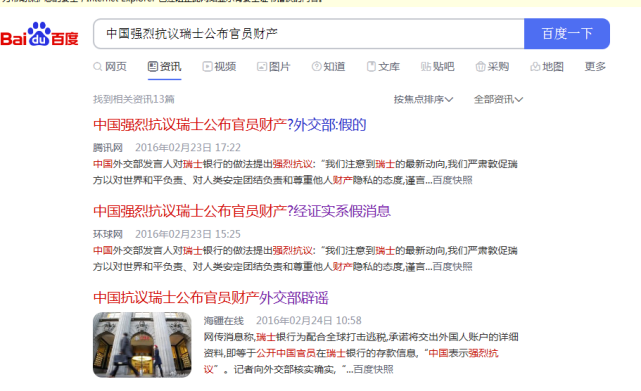Click the Baidu logo
This screenshot has height=391, width=641.
click(39, 34)
